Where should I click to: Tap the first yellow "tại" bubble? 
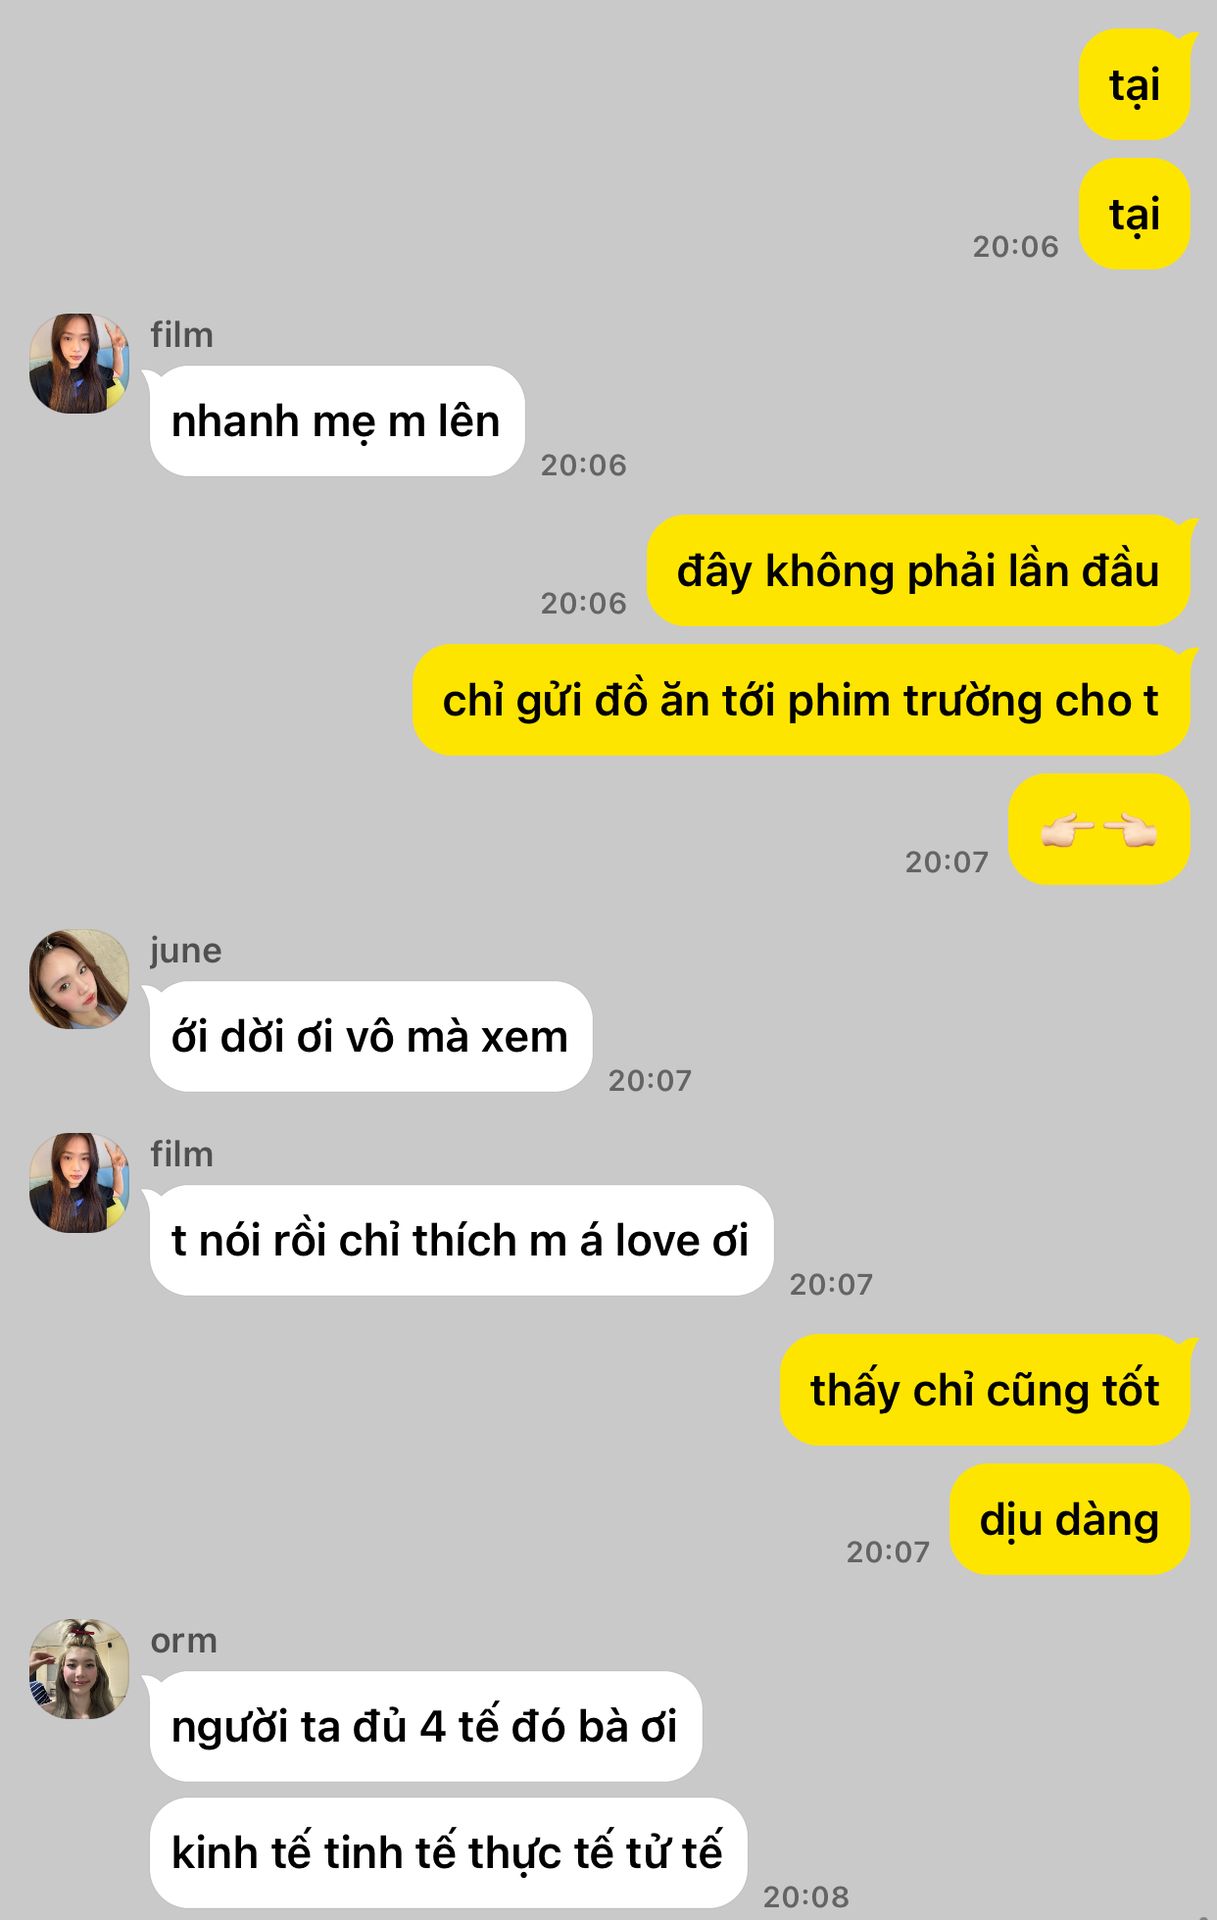(1135, 85)
